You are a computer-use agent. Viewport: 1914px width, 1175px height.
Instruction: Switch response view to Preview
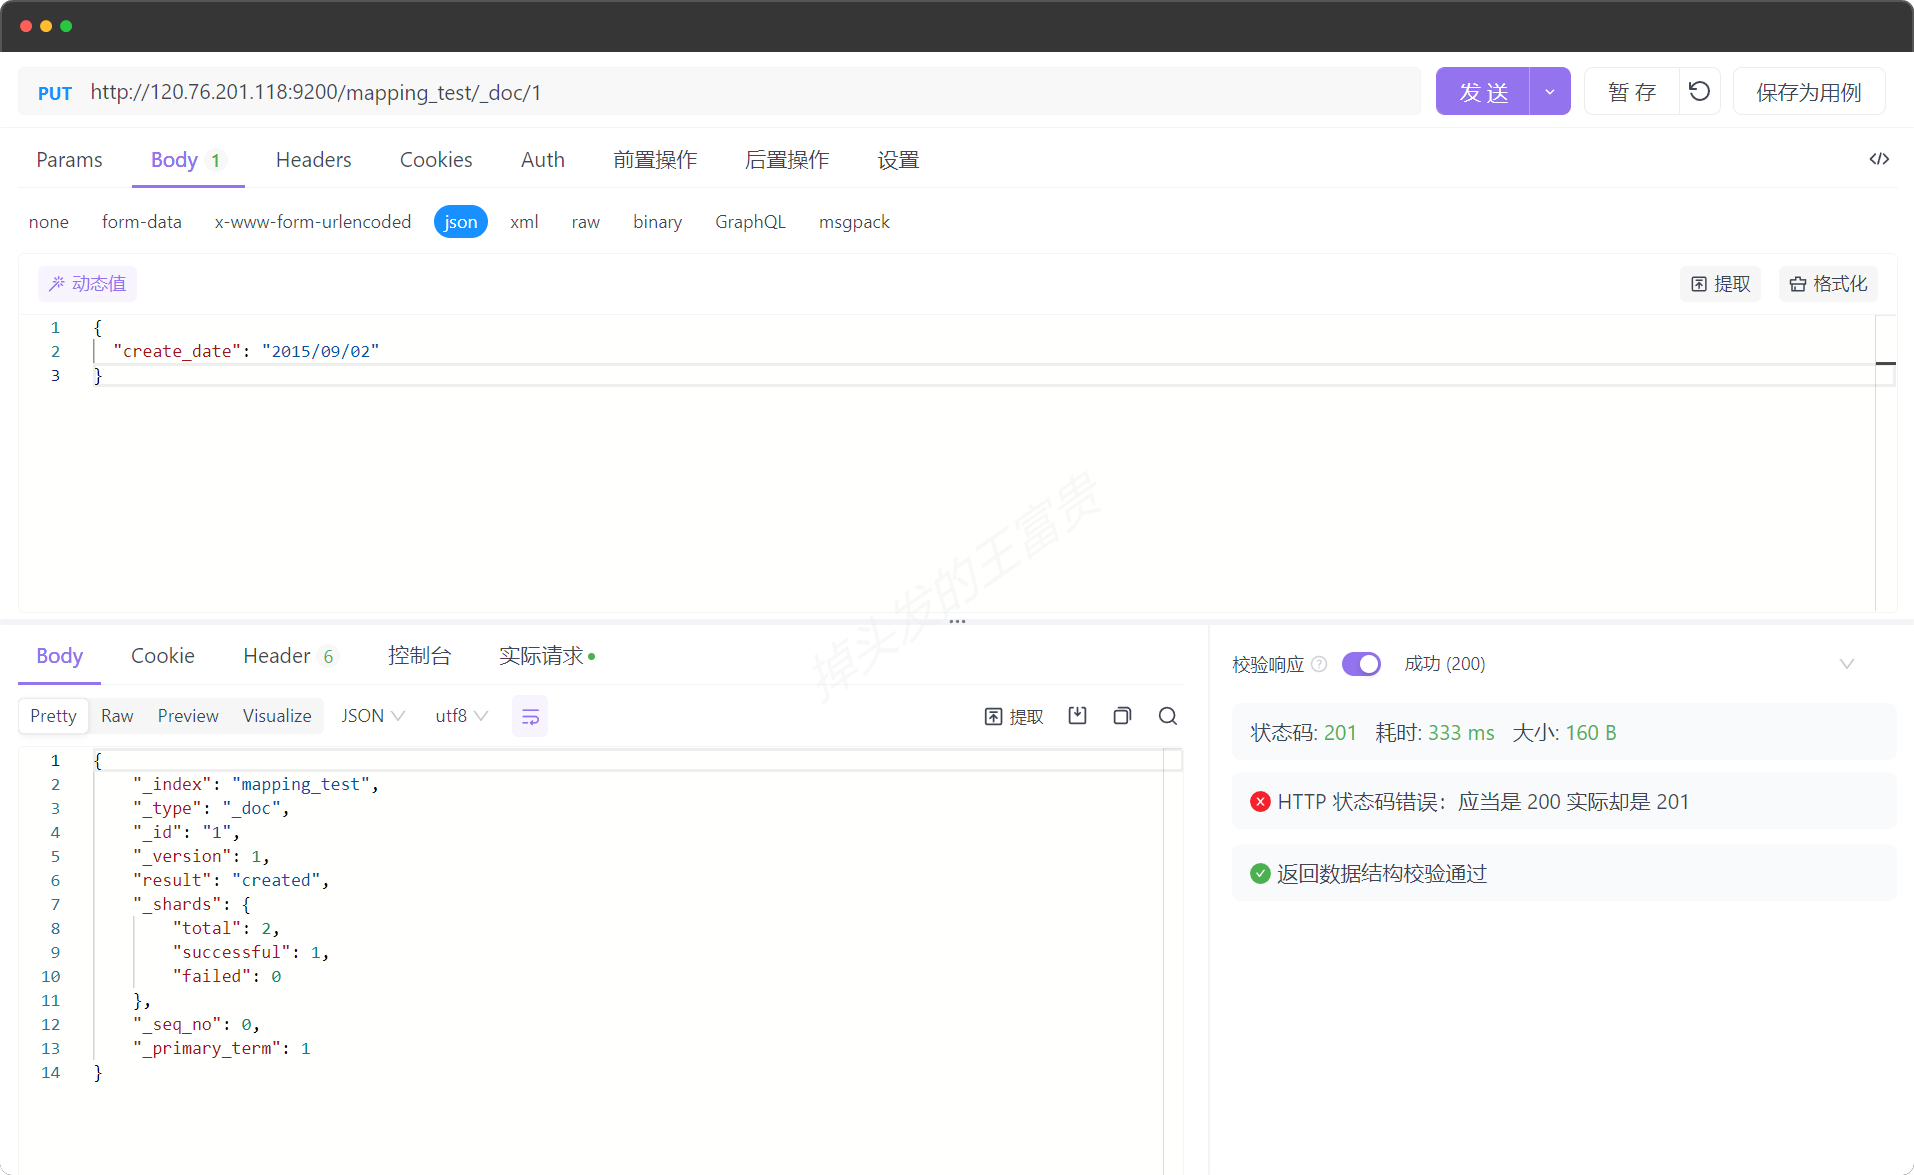[x=188, y=716]
